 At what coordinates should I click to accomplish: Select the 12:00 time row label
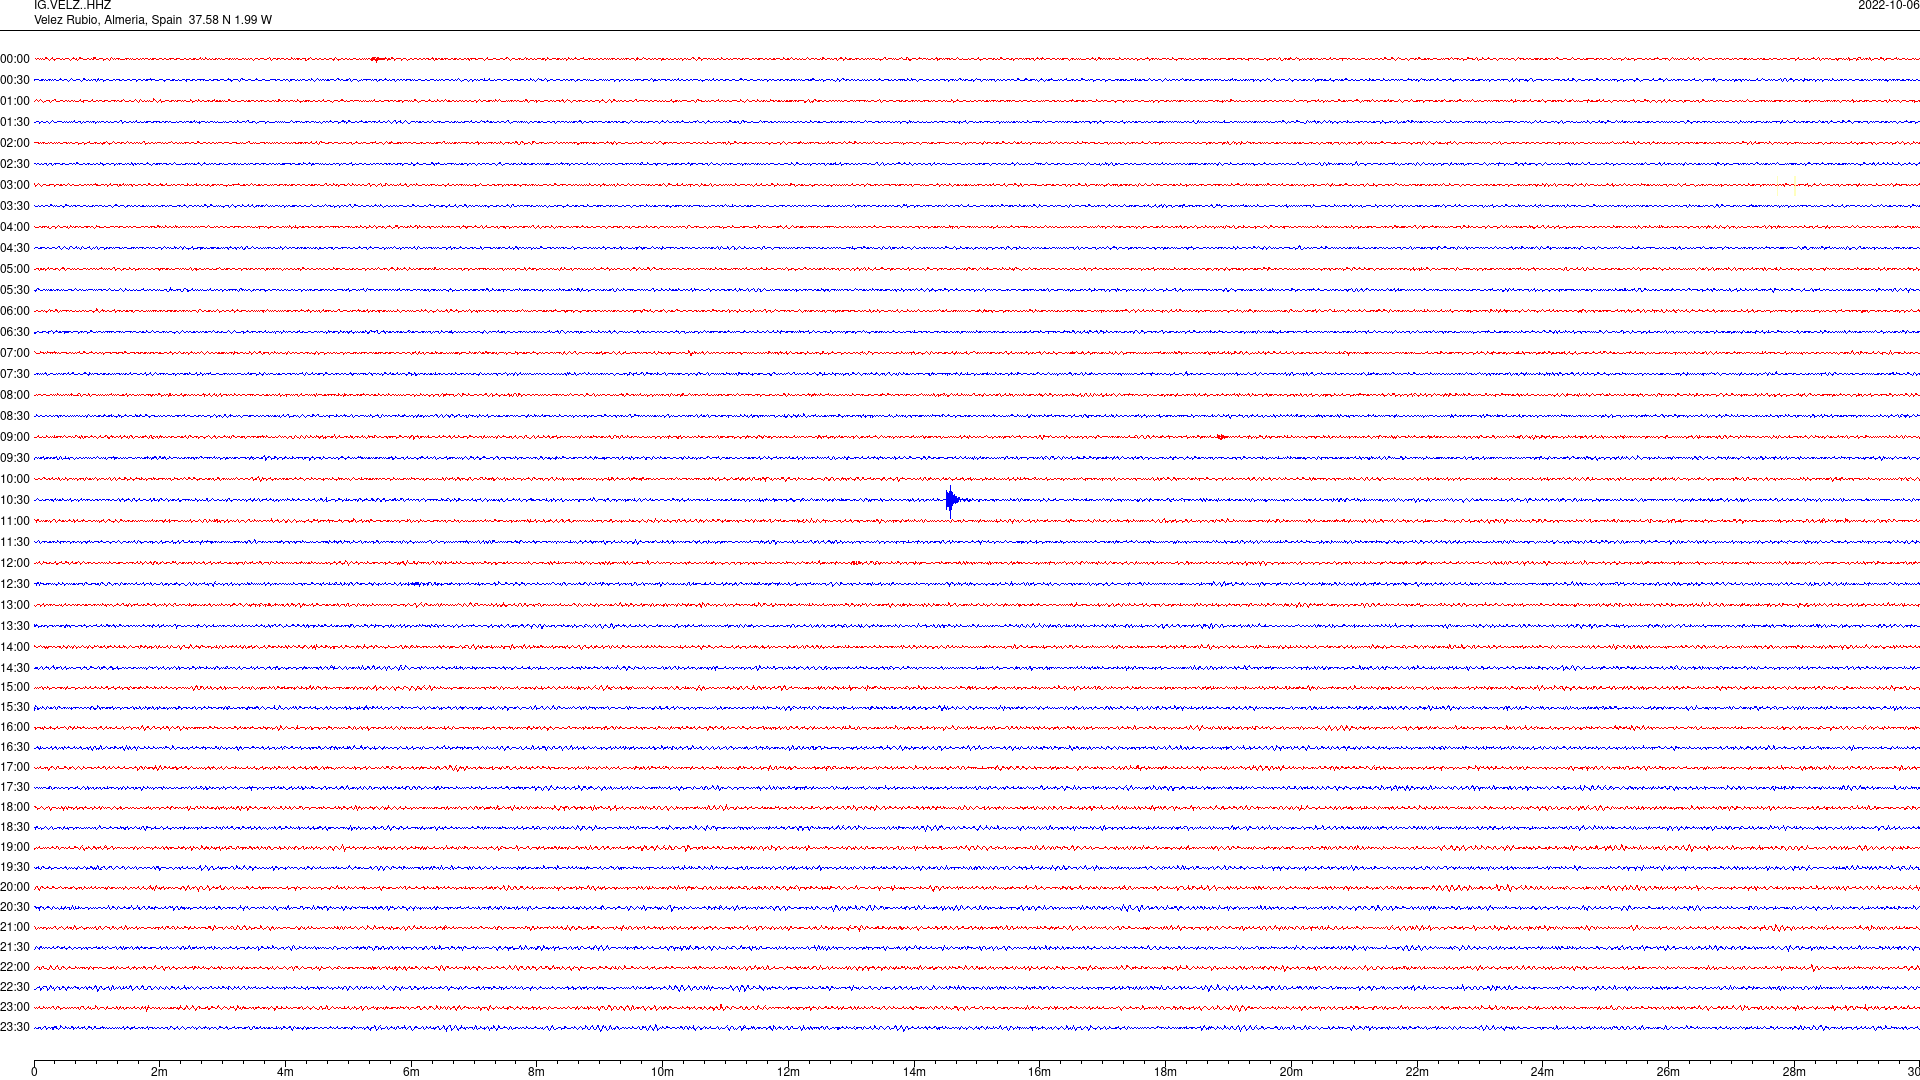[15, 563]
